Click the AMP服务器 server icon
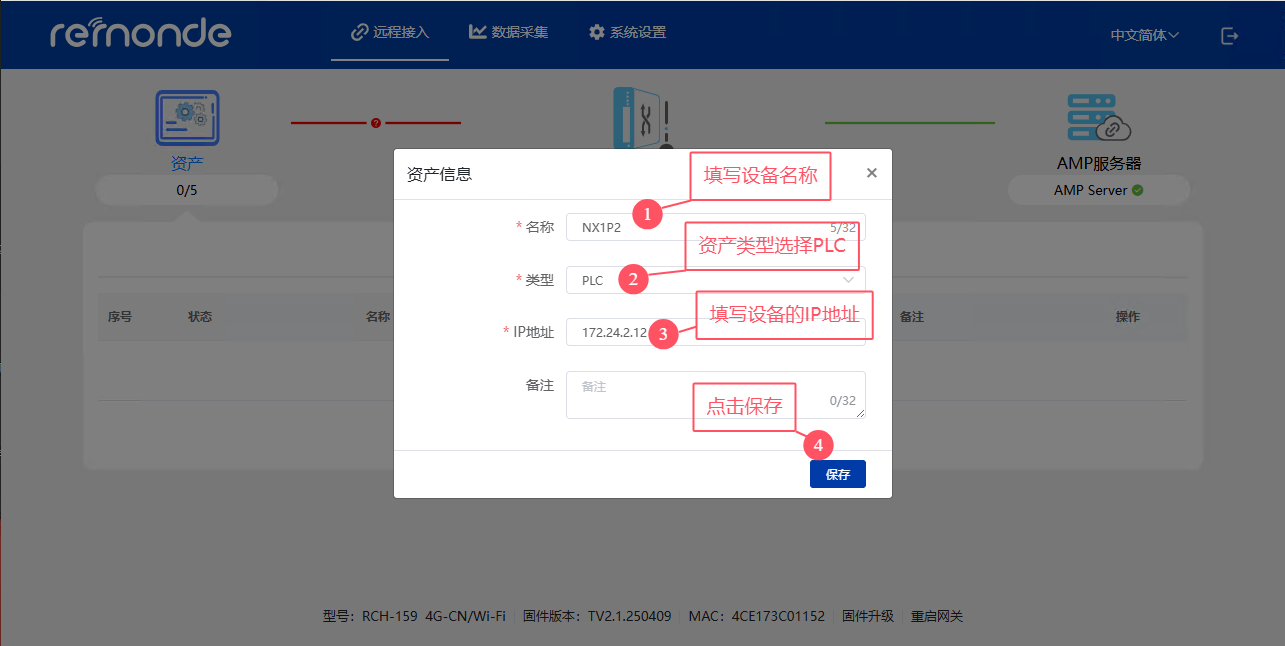 1099,118
